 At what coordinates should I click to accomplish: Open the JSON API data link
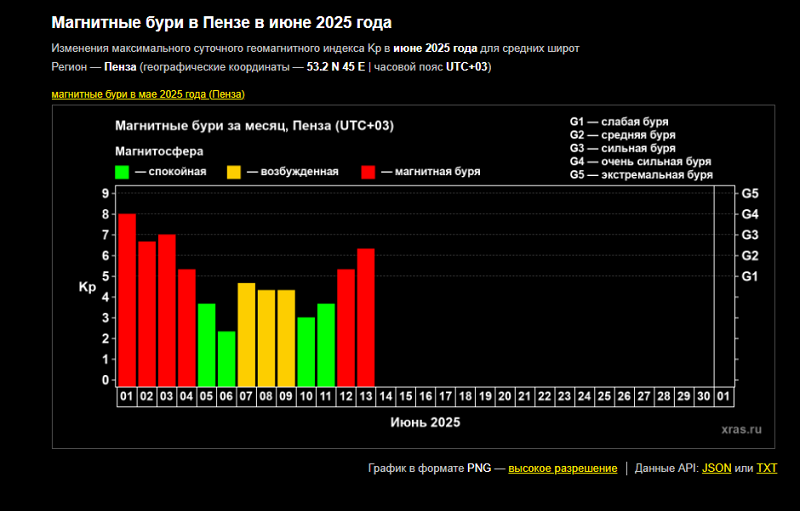pyautogui.click(x=716, y=468)
